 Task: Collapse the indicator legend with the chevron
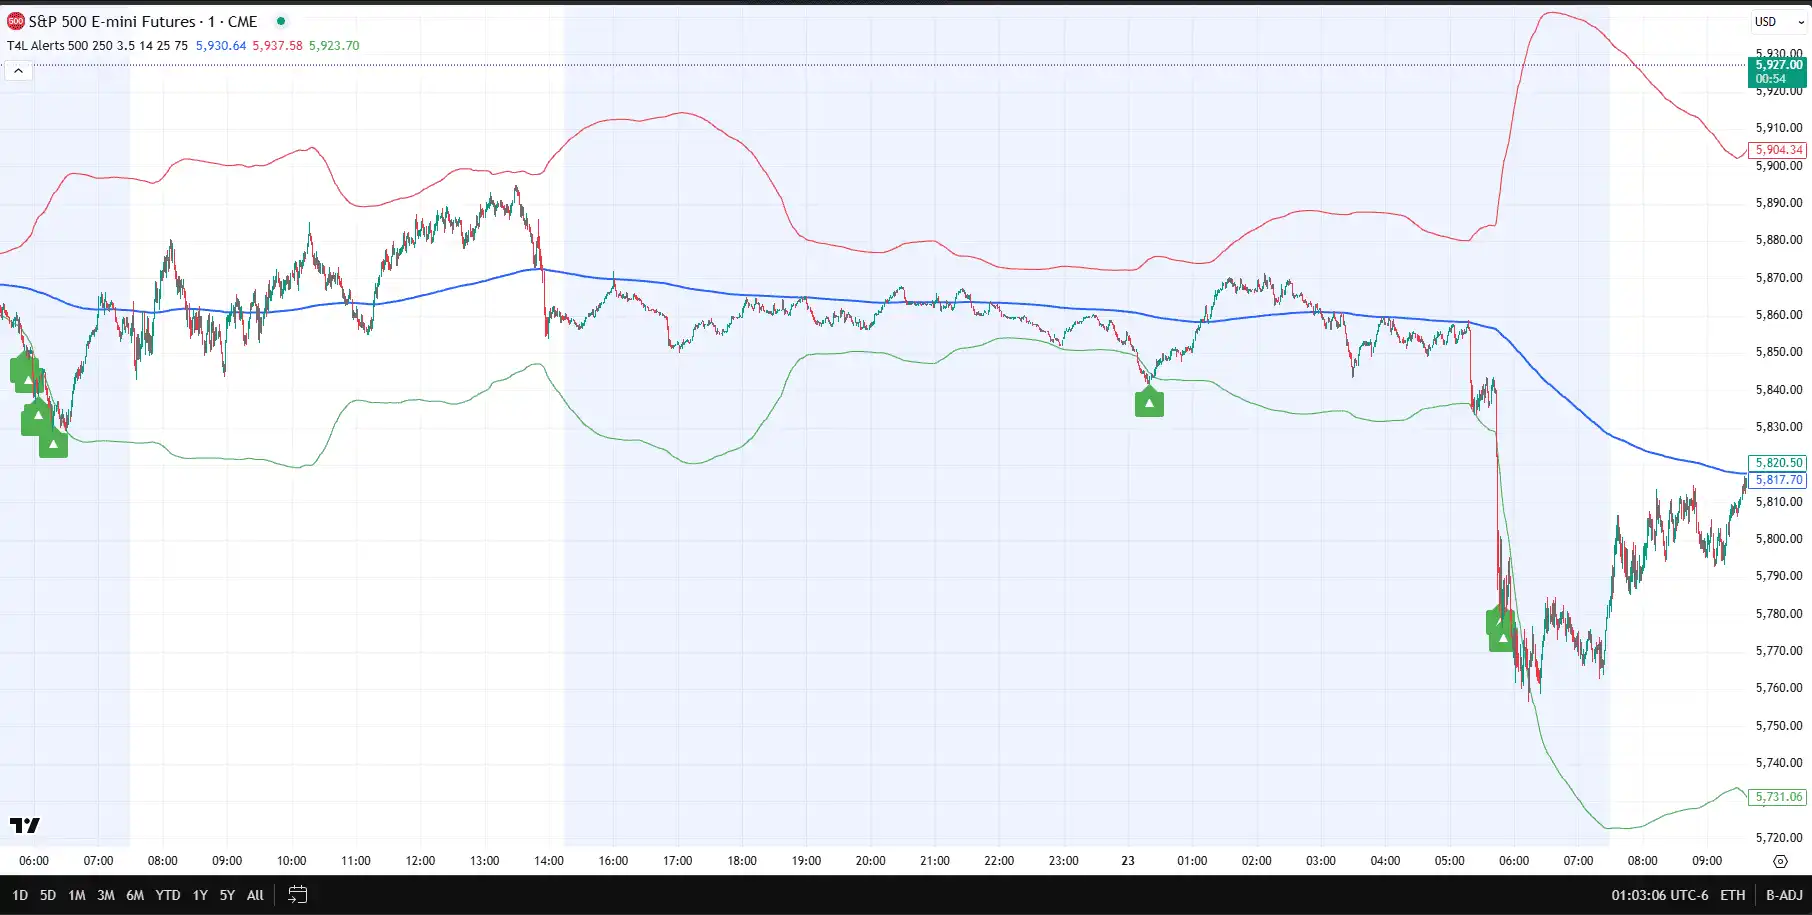pos(18,71)
